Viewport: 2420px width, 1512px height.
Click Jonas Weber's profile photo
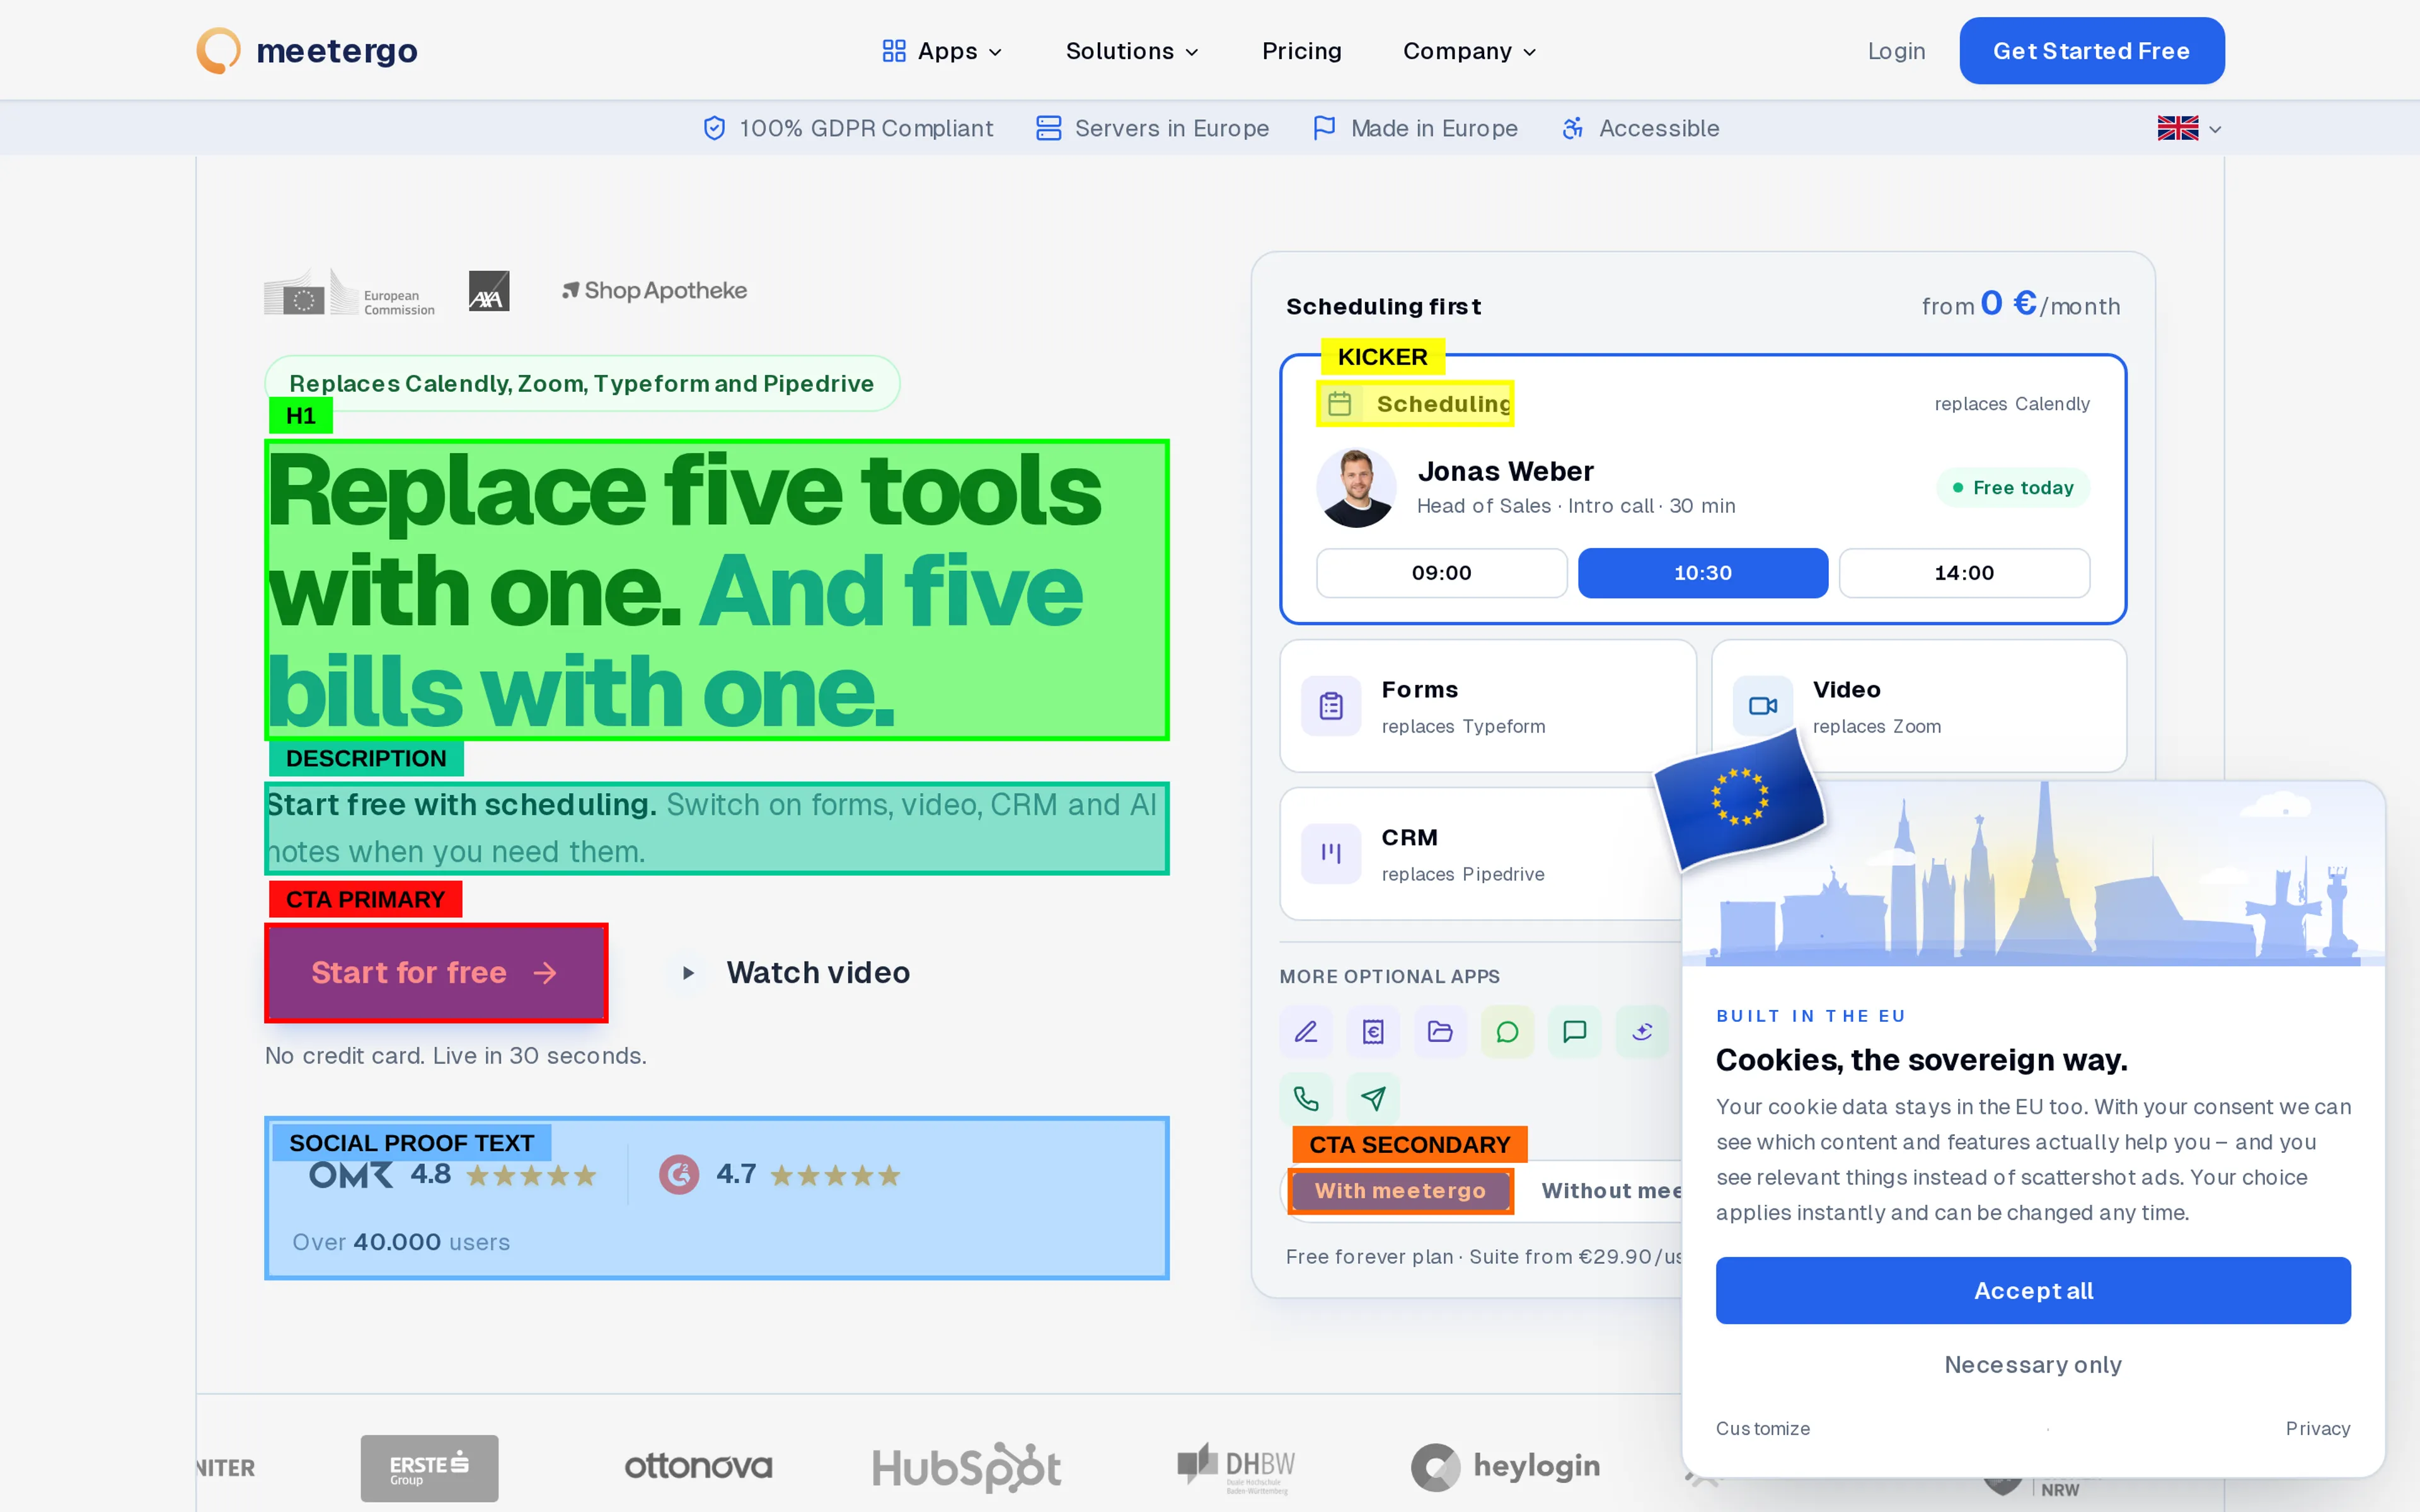1356,487
